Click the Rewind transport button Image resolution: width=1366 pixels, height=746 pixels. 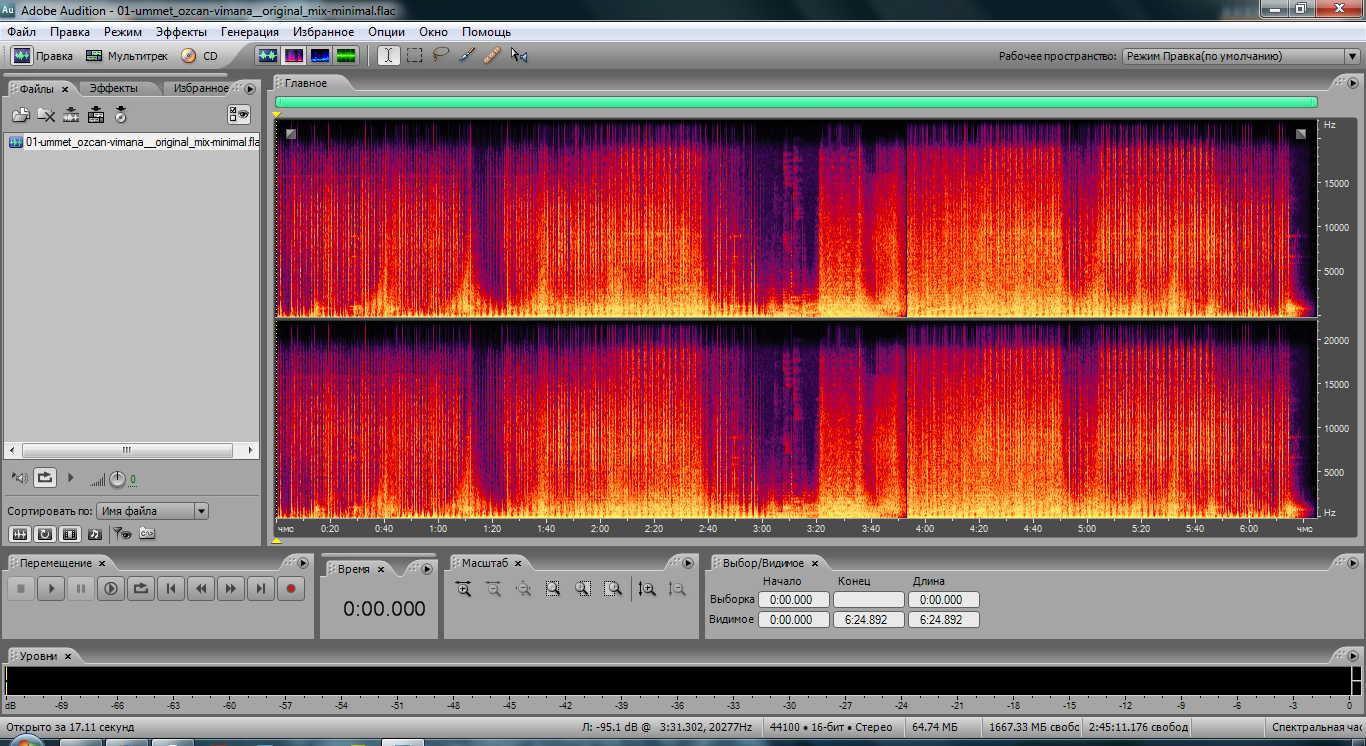point(201,589)
